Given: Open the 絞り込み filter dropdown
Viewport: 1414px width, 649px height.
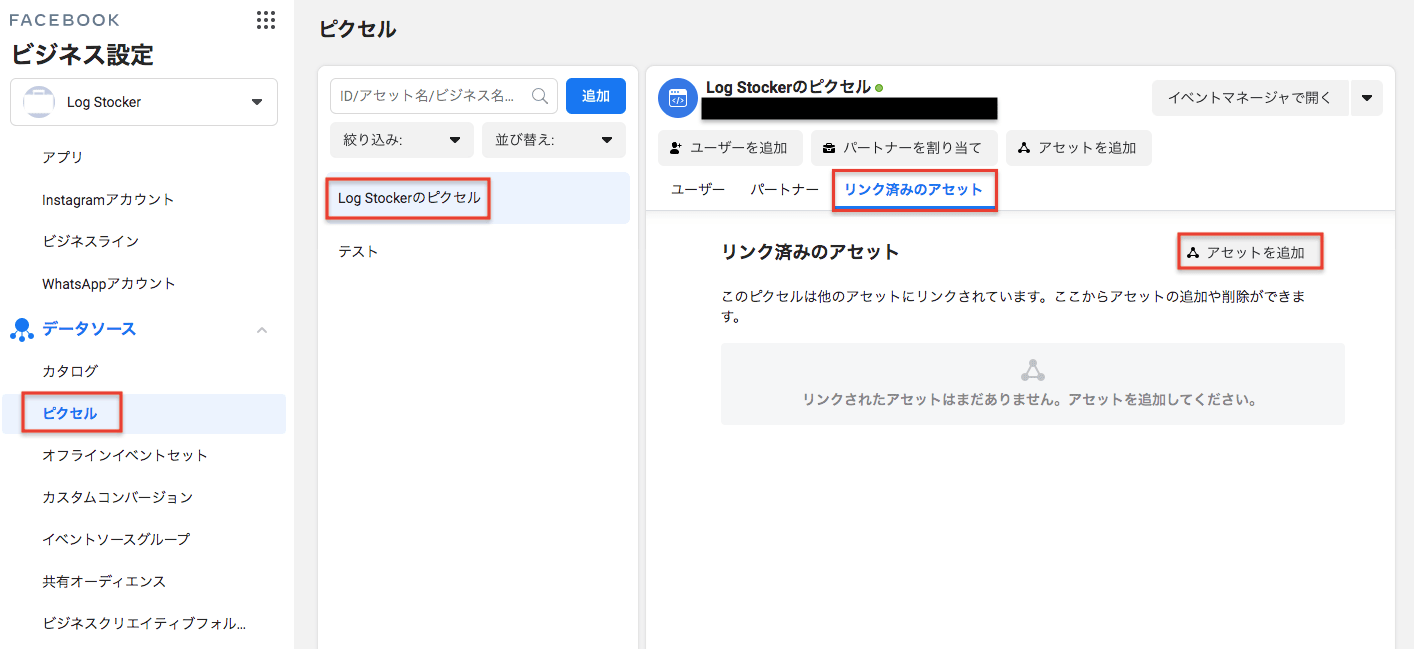Looking at the screenshot, I should click(402, 140).
